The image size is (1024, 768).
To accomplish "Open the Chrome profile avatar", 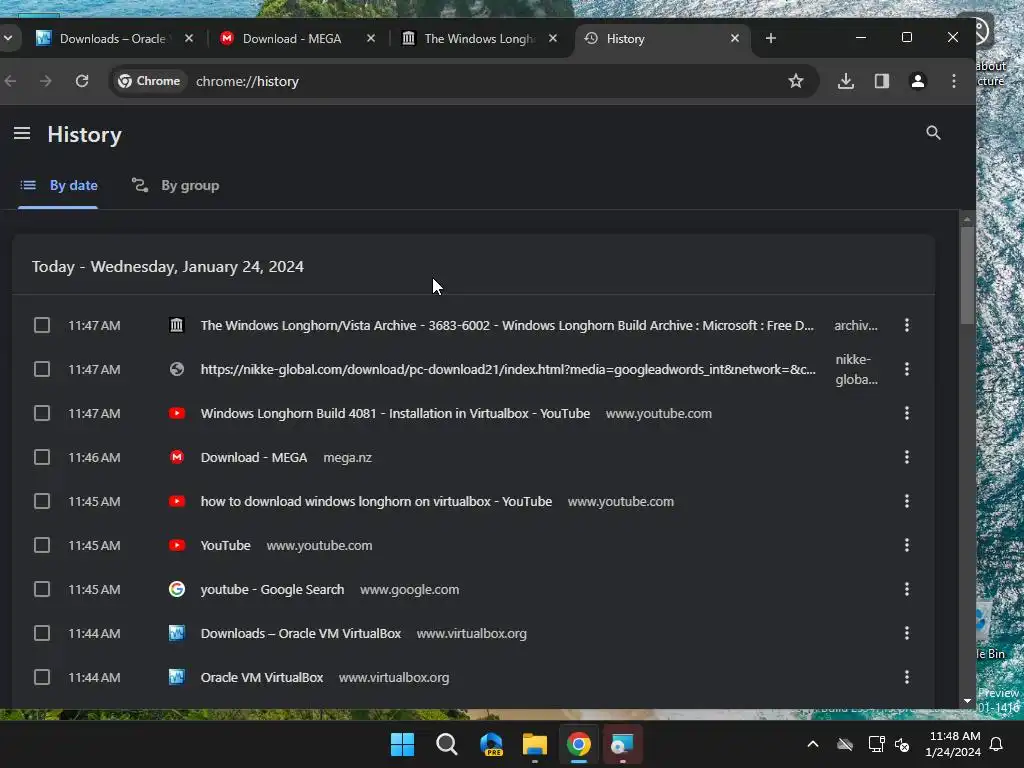I will [x=918, y=81].
